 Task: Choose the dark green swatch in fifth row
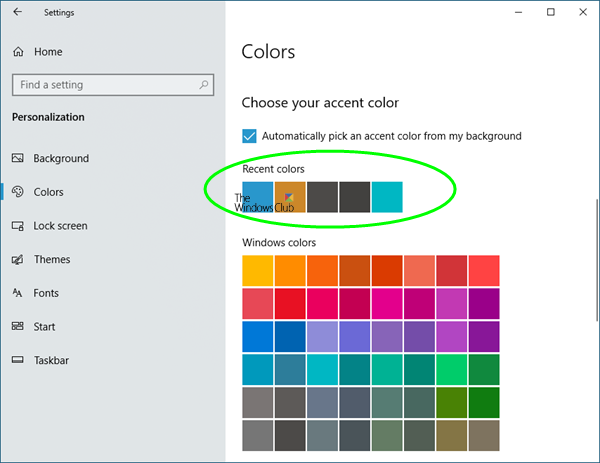[484, 402]
